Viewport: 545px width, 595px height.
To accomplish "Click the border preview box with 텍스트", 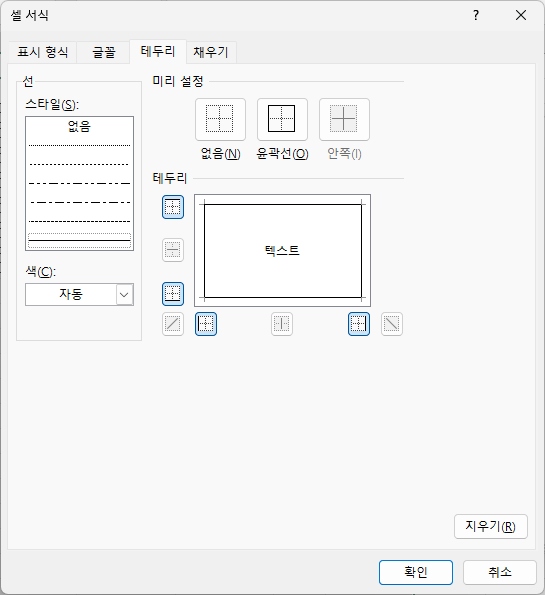I will pyautogui.click(x=282, y=250).
